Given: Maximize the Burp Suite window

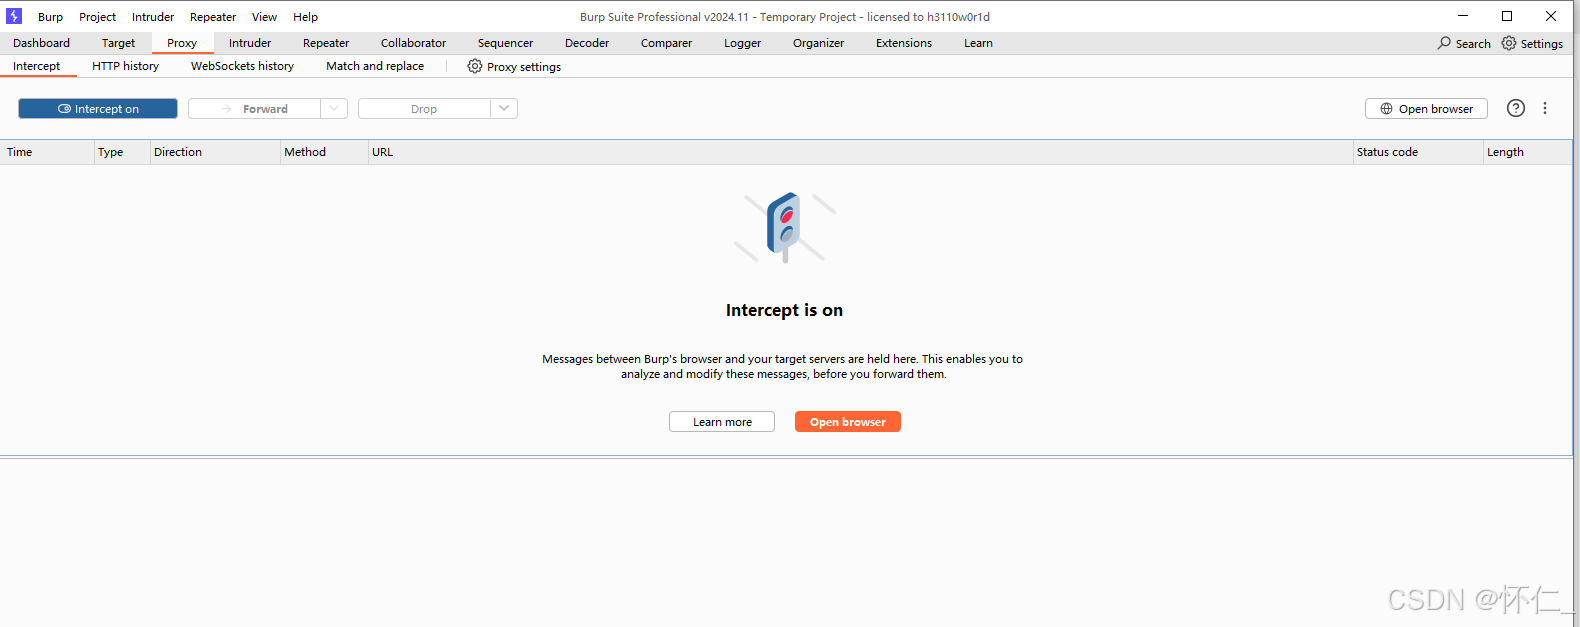Looking at the screenshot, I should [x=1507, y=16].
